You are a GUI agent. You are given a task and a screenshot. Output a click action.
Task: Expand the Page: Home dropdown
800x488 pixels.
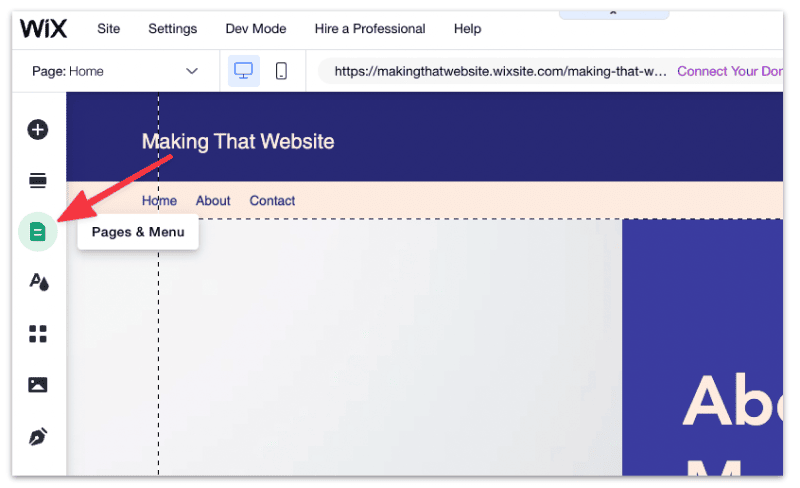115,71
